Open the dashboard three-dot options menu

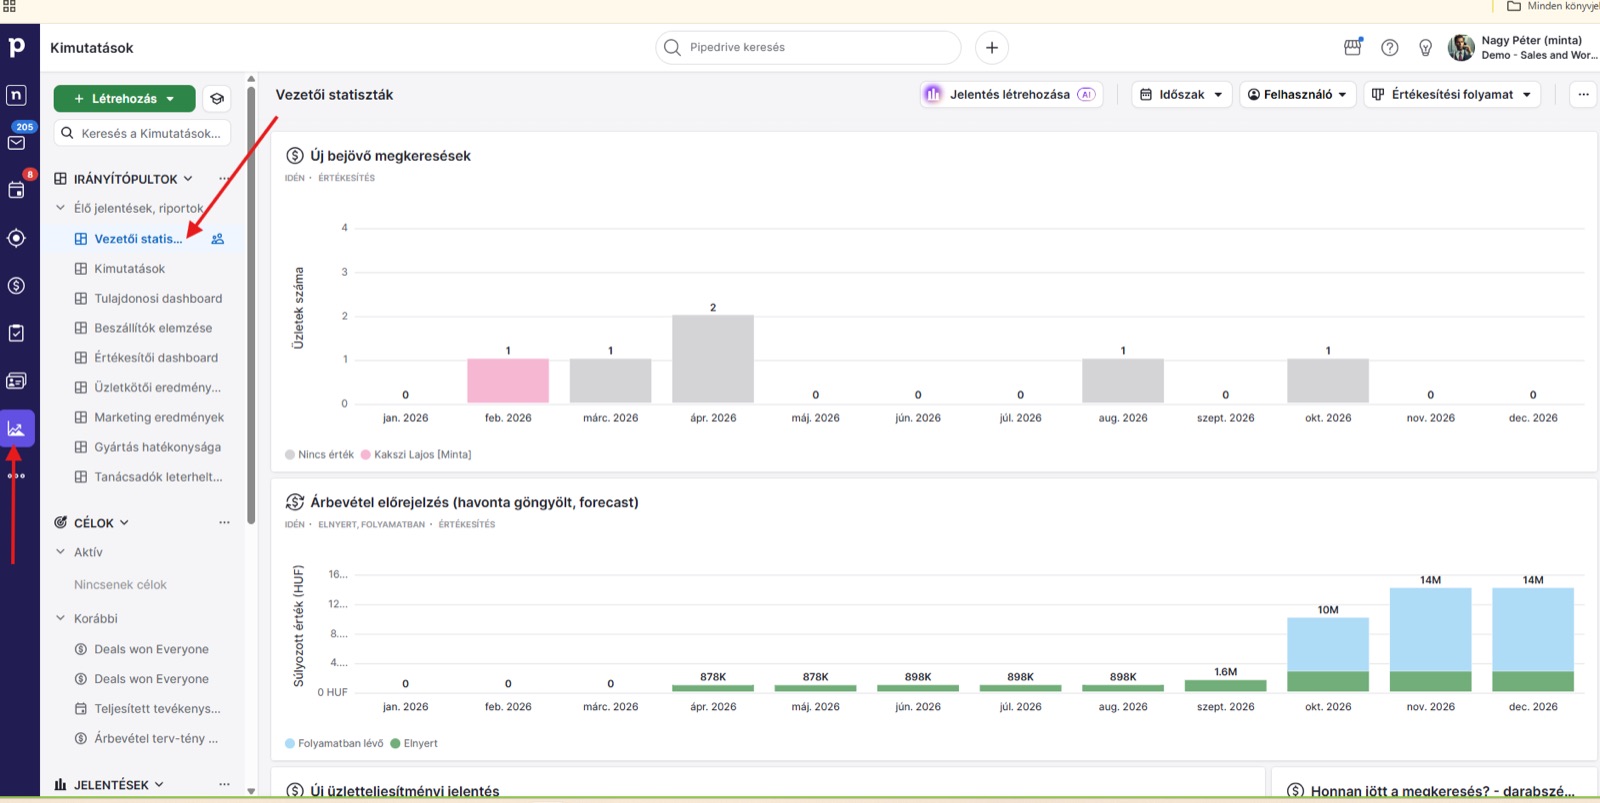tap(1583, 95)
